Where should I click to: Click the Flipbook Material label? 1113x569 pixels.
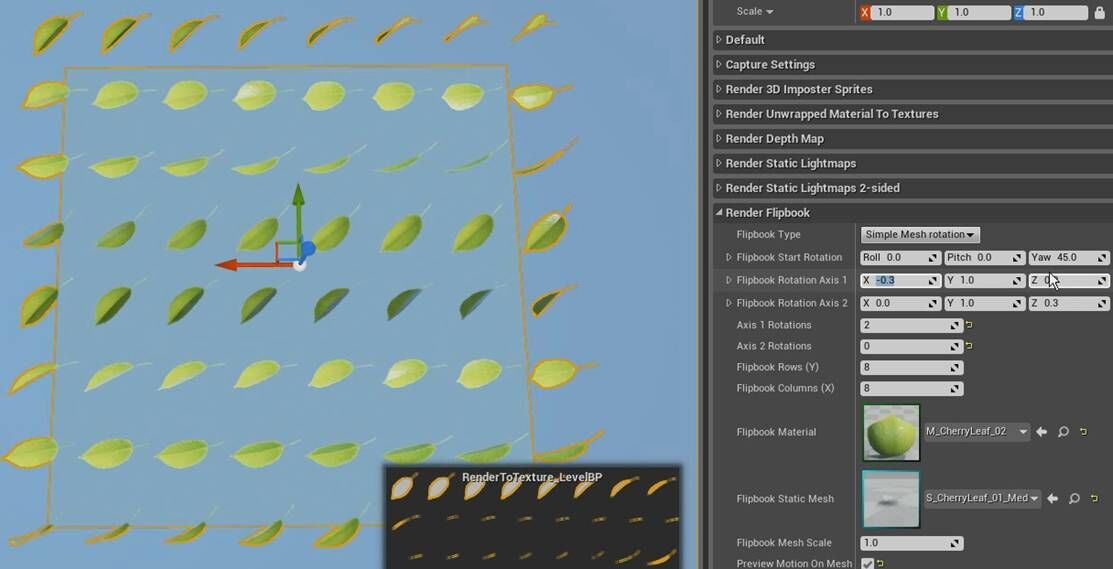776,432
